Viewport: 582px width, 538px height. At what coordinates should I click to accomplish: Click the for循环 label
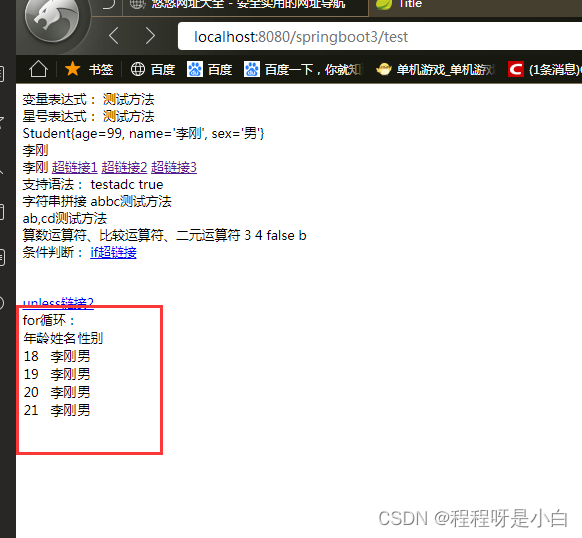tap(49, 320)
